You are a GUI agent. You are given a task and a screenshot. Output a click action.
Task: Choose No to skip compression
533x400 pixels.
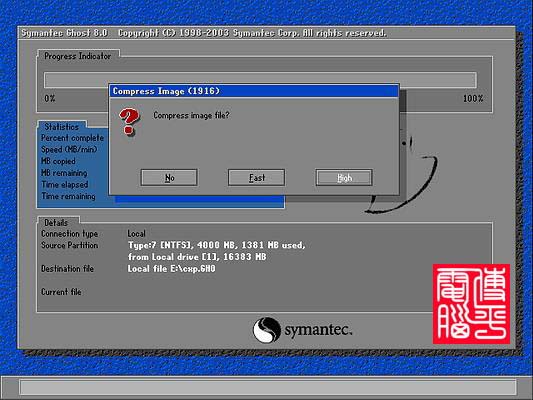pyautogui.click(x=169, y=178)
